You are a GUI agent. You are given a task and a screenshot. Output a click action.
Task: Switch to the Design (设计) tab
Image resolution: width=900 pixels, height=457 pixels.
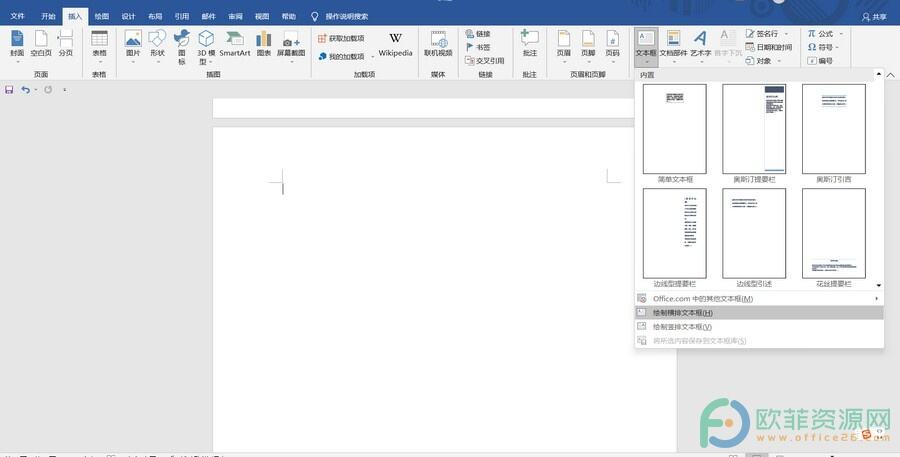pyautogui.click(x=128, y=17)
